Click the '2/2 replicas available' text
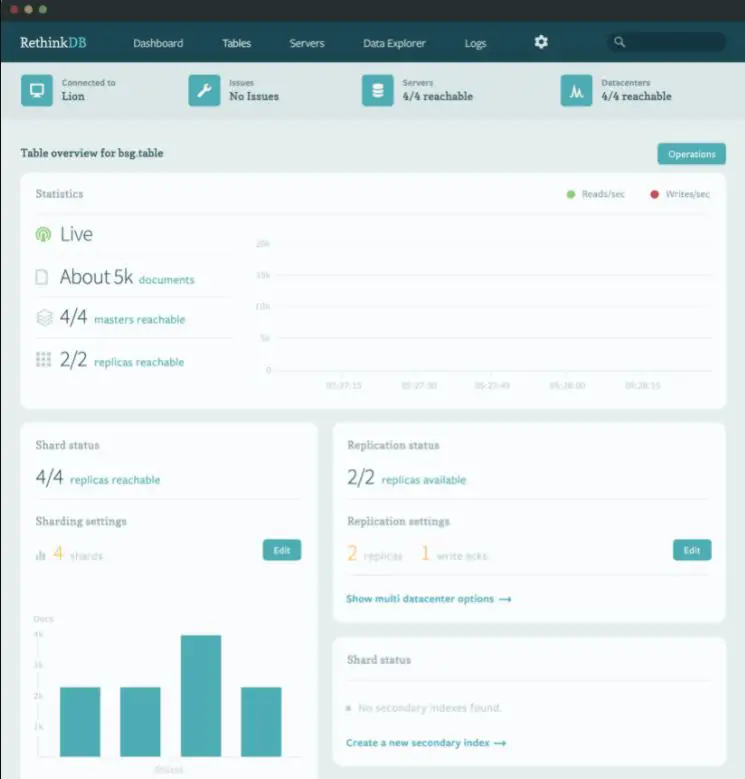This screenshot has width=745, height=779. (x=406, y=477)
